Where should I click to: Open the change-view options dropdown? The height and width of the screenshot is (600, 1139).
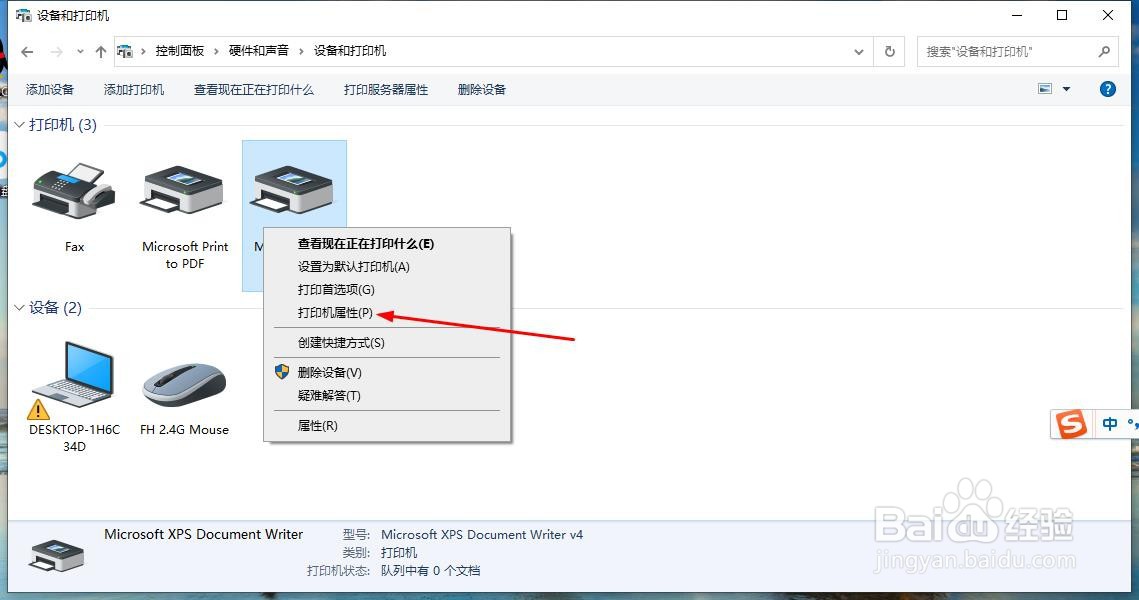tap(1065, 89)
